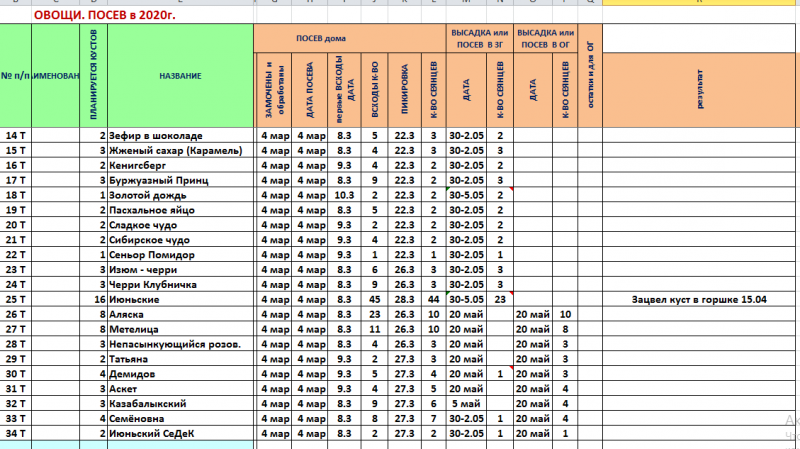Select the cell 'Изюм - черри'

click(180, 269)
